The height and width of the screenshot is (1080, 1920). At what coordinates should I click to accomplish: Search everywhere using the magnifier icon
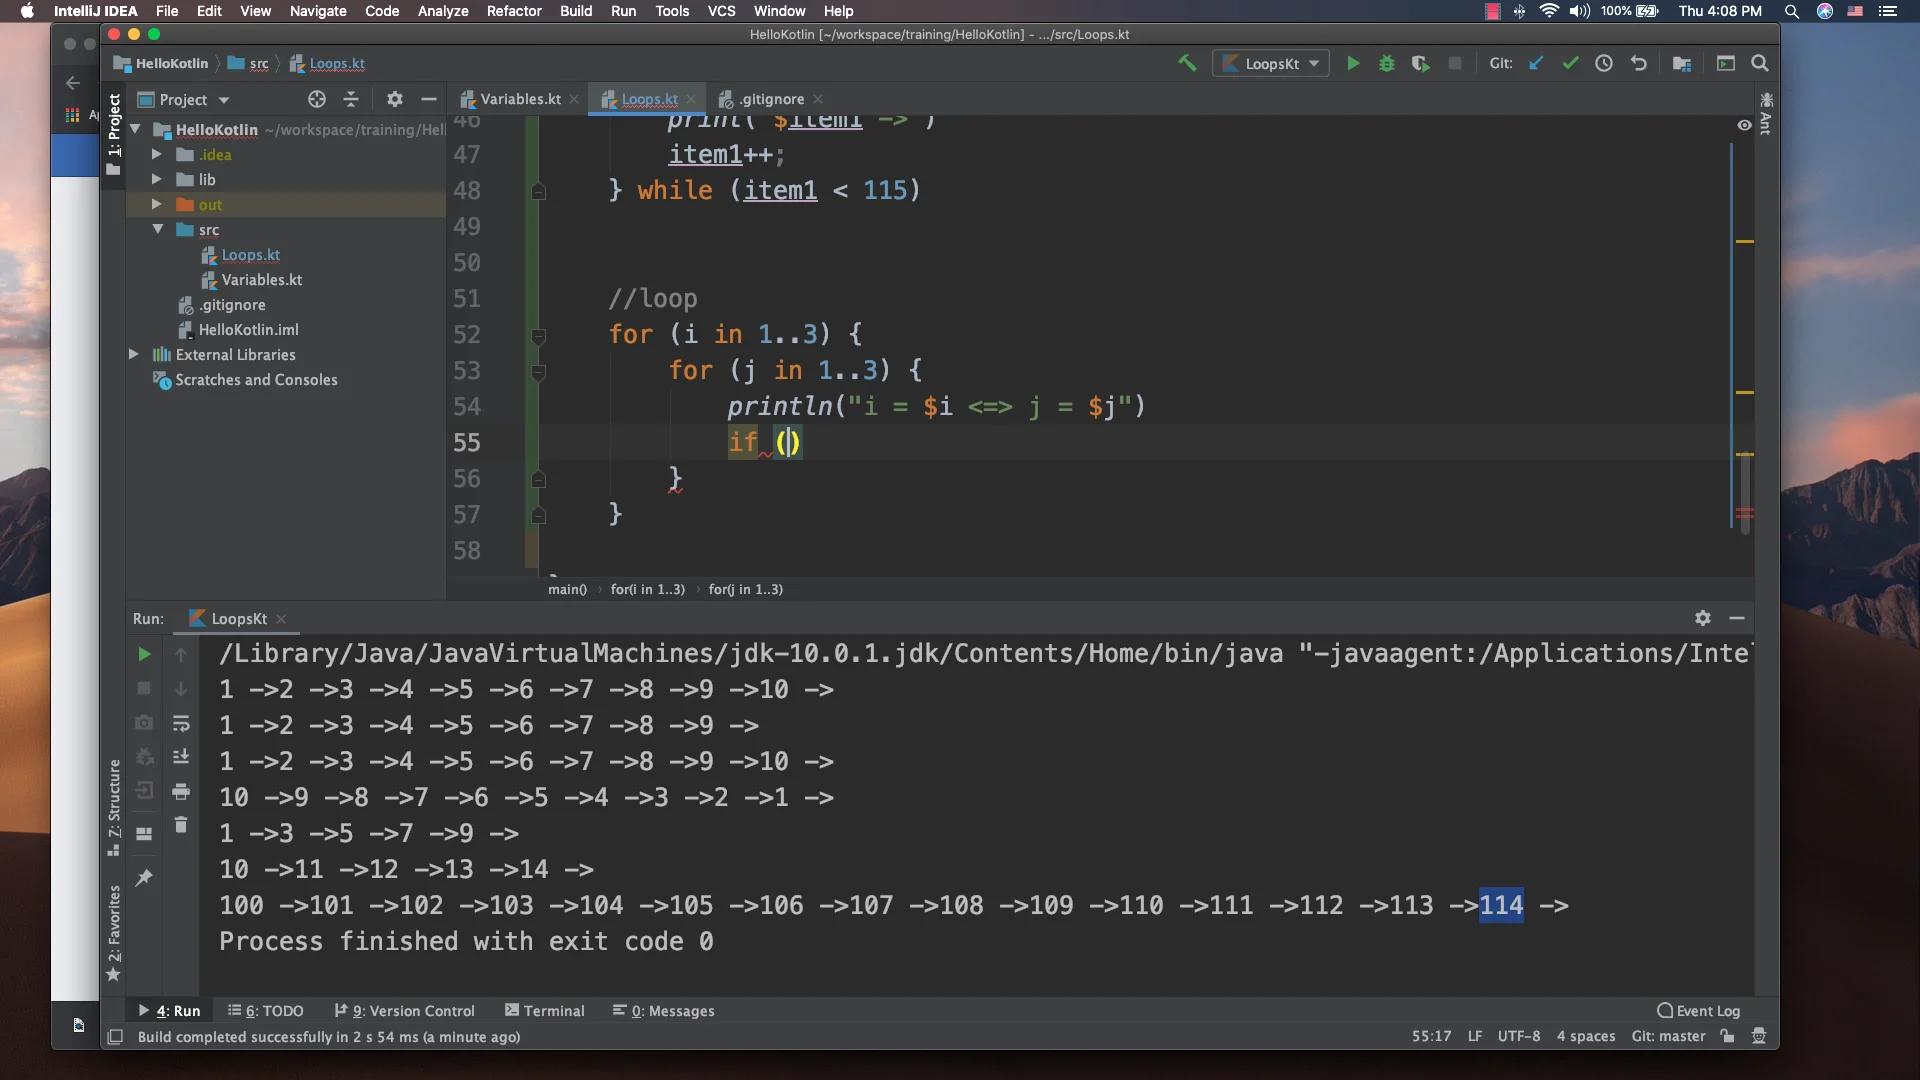[x=1760, y=62]
